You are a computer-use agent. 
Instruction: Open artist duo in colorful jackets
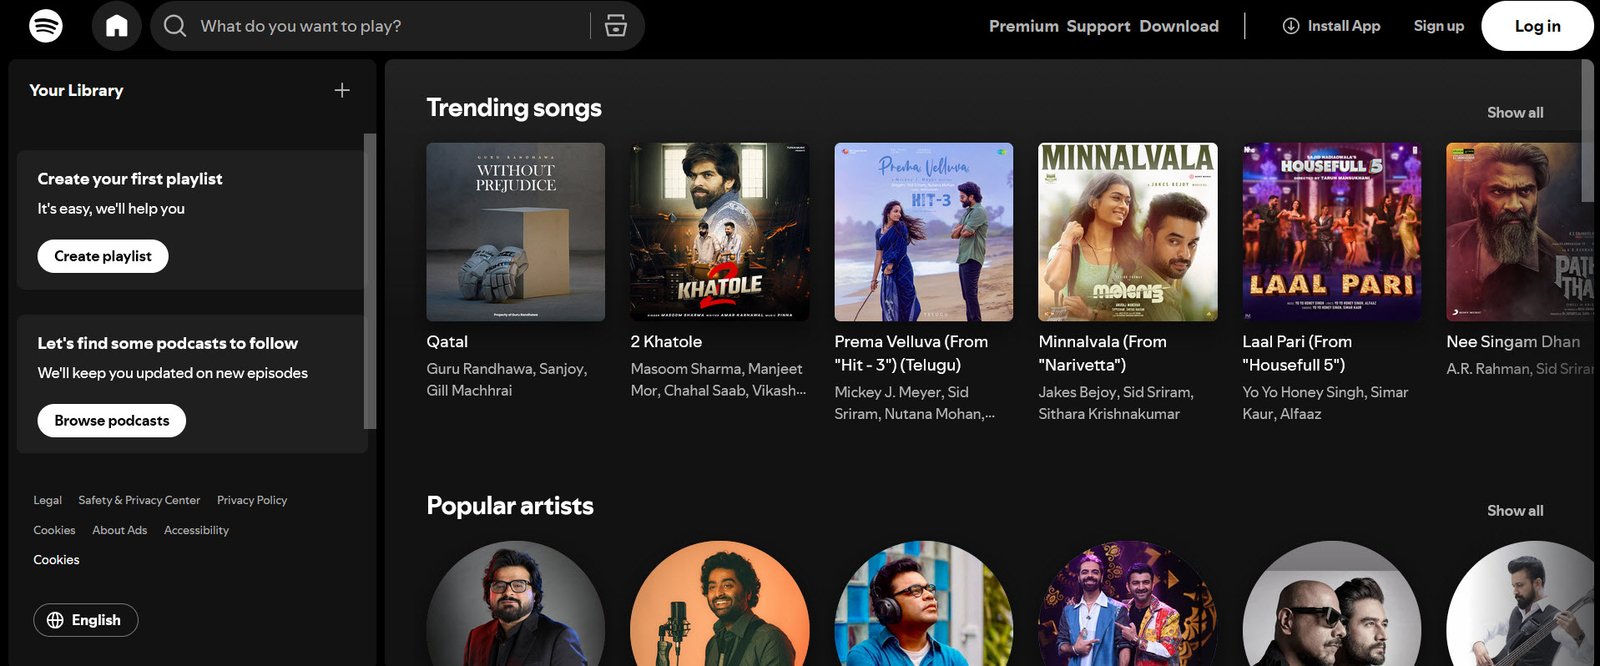tap(1128, 604)
